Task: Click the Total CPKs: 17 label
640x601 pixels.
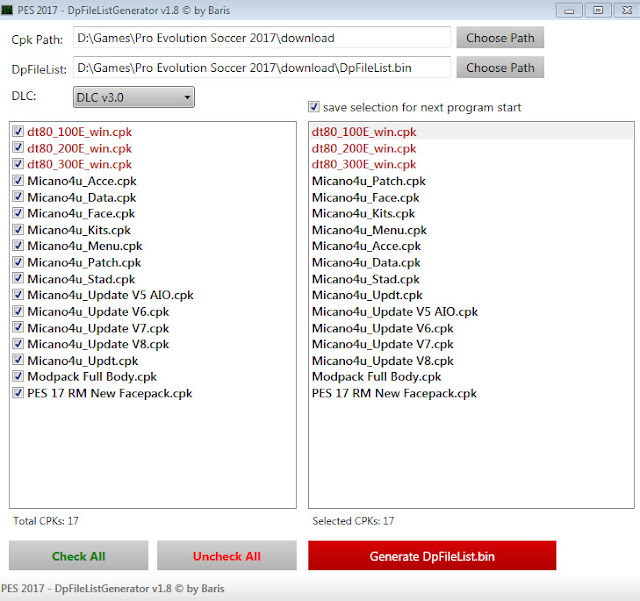Action: pyautogui.click(x=46, y=521)
